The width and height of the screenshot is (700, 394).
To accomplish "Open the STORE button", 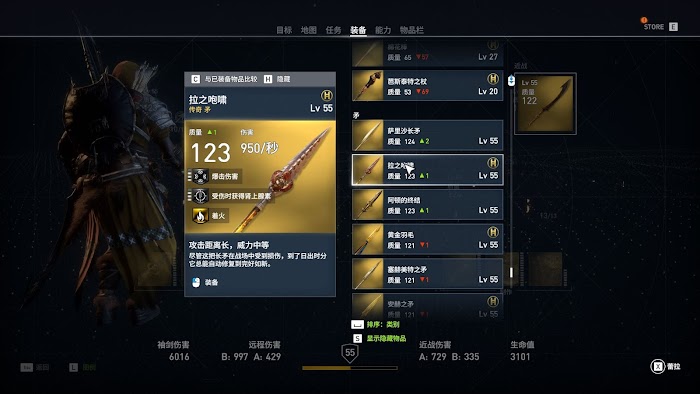I will 660,26.
